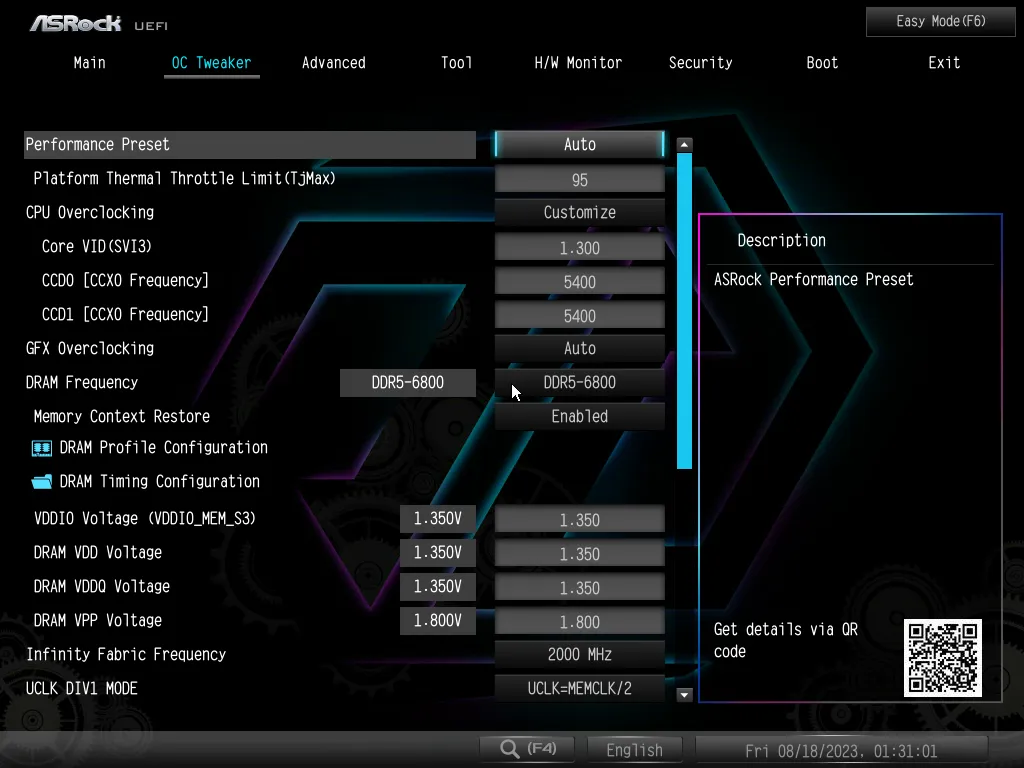Select the Core VID(SVI3) label
This screenshot has width=1024, height=768.
(97, 246)
